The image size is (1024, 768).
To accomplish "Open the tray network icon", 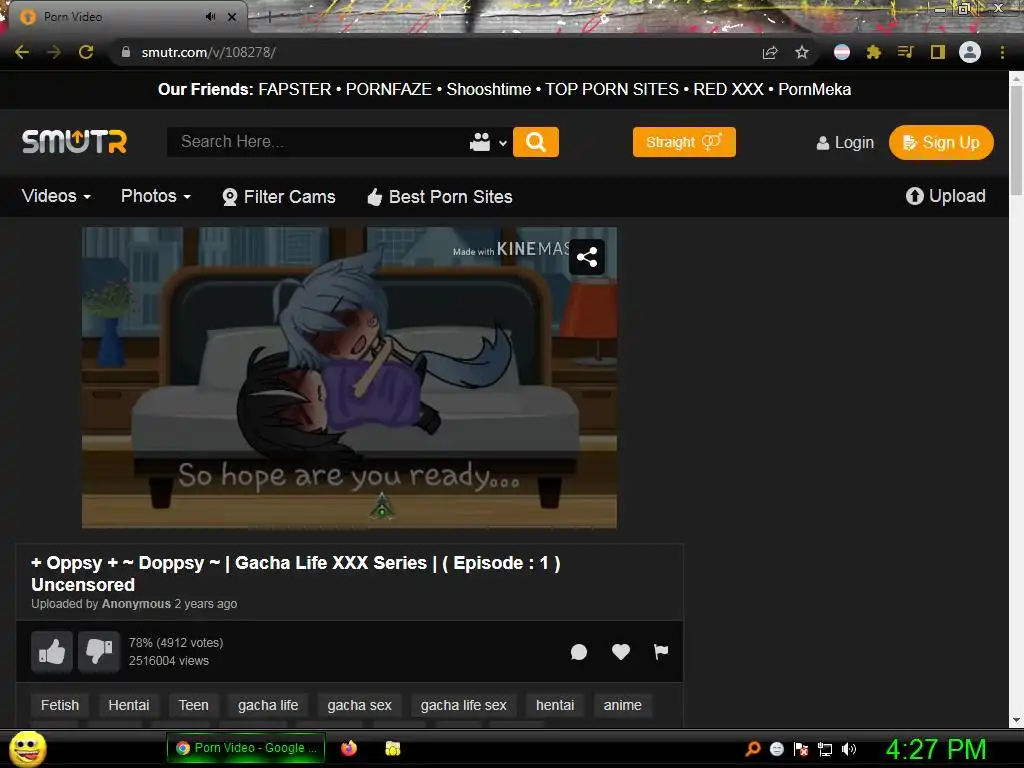I will click(825, 749).
